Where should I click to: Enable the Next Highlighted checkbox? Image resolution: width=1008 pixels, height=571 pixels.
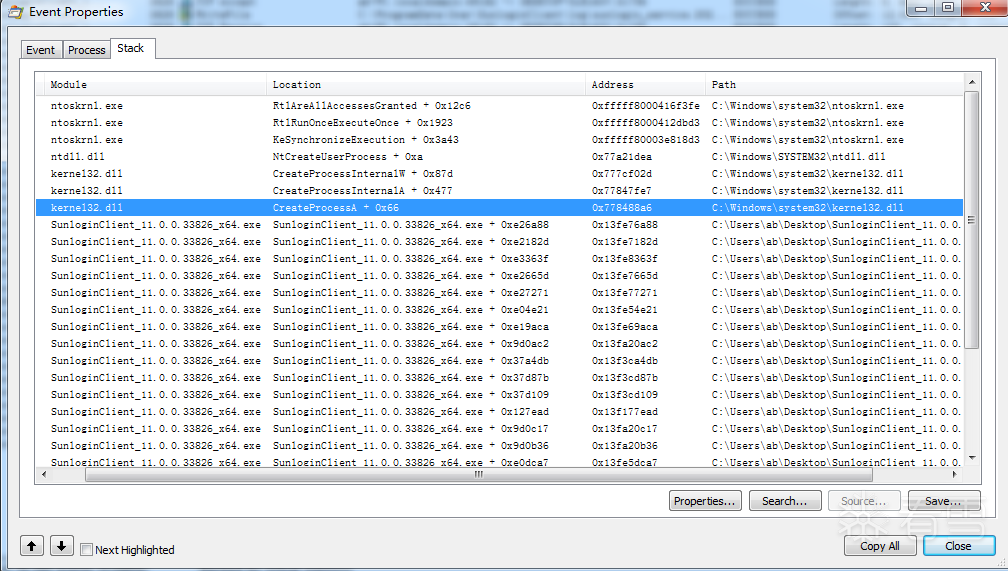click(86, 550)
